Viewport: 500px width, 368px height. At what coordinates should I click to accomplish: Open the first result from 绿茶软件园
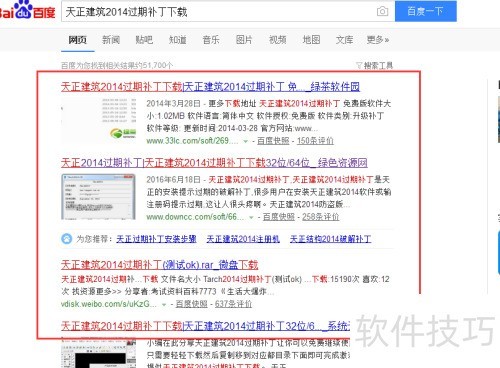210,87
